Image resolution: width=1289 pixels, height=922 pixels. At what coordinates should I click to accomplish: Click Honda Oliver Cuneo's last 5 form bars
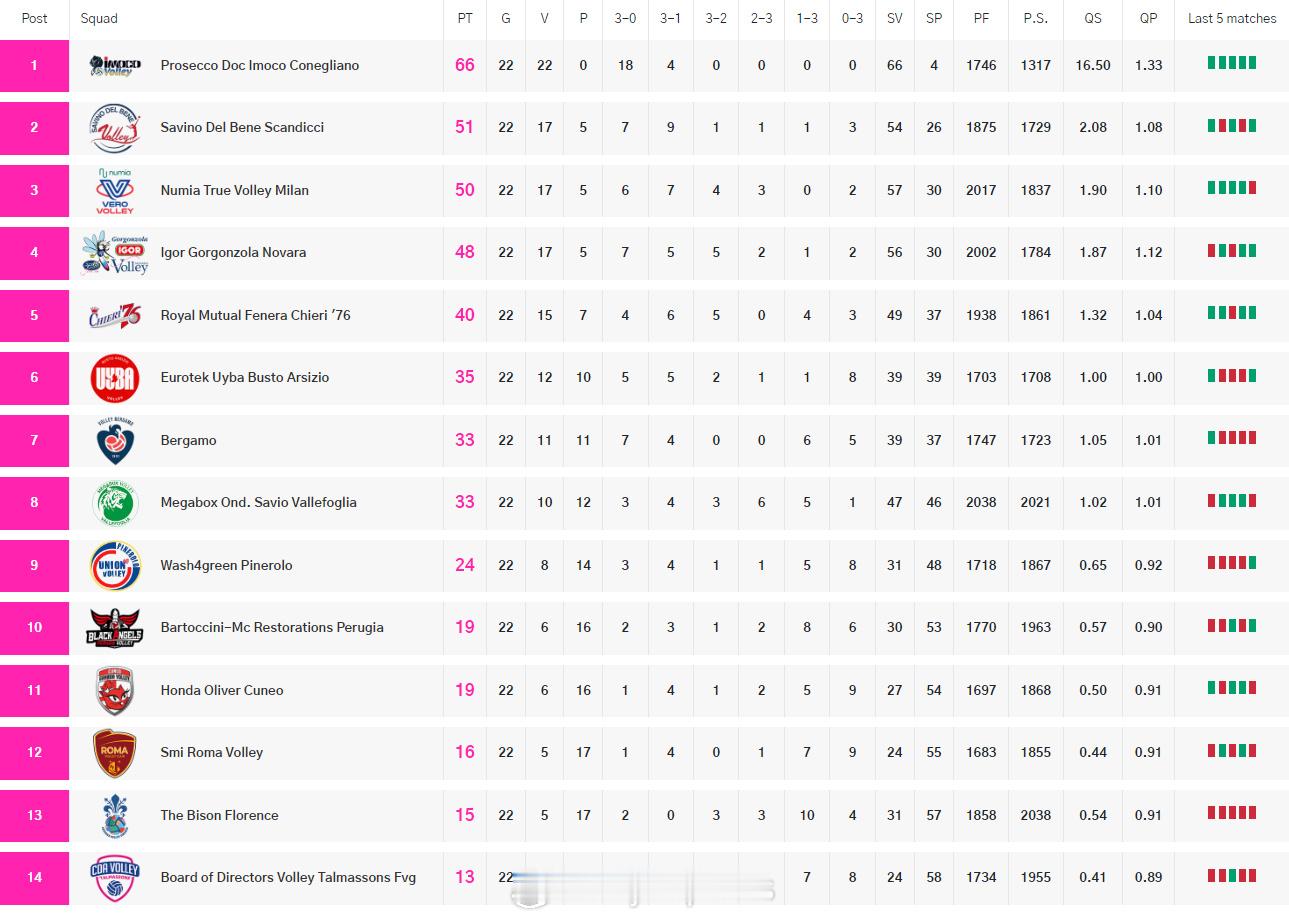pyautogui.click(x=1232, y=688)
